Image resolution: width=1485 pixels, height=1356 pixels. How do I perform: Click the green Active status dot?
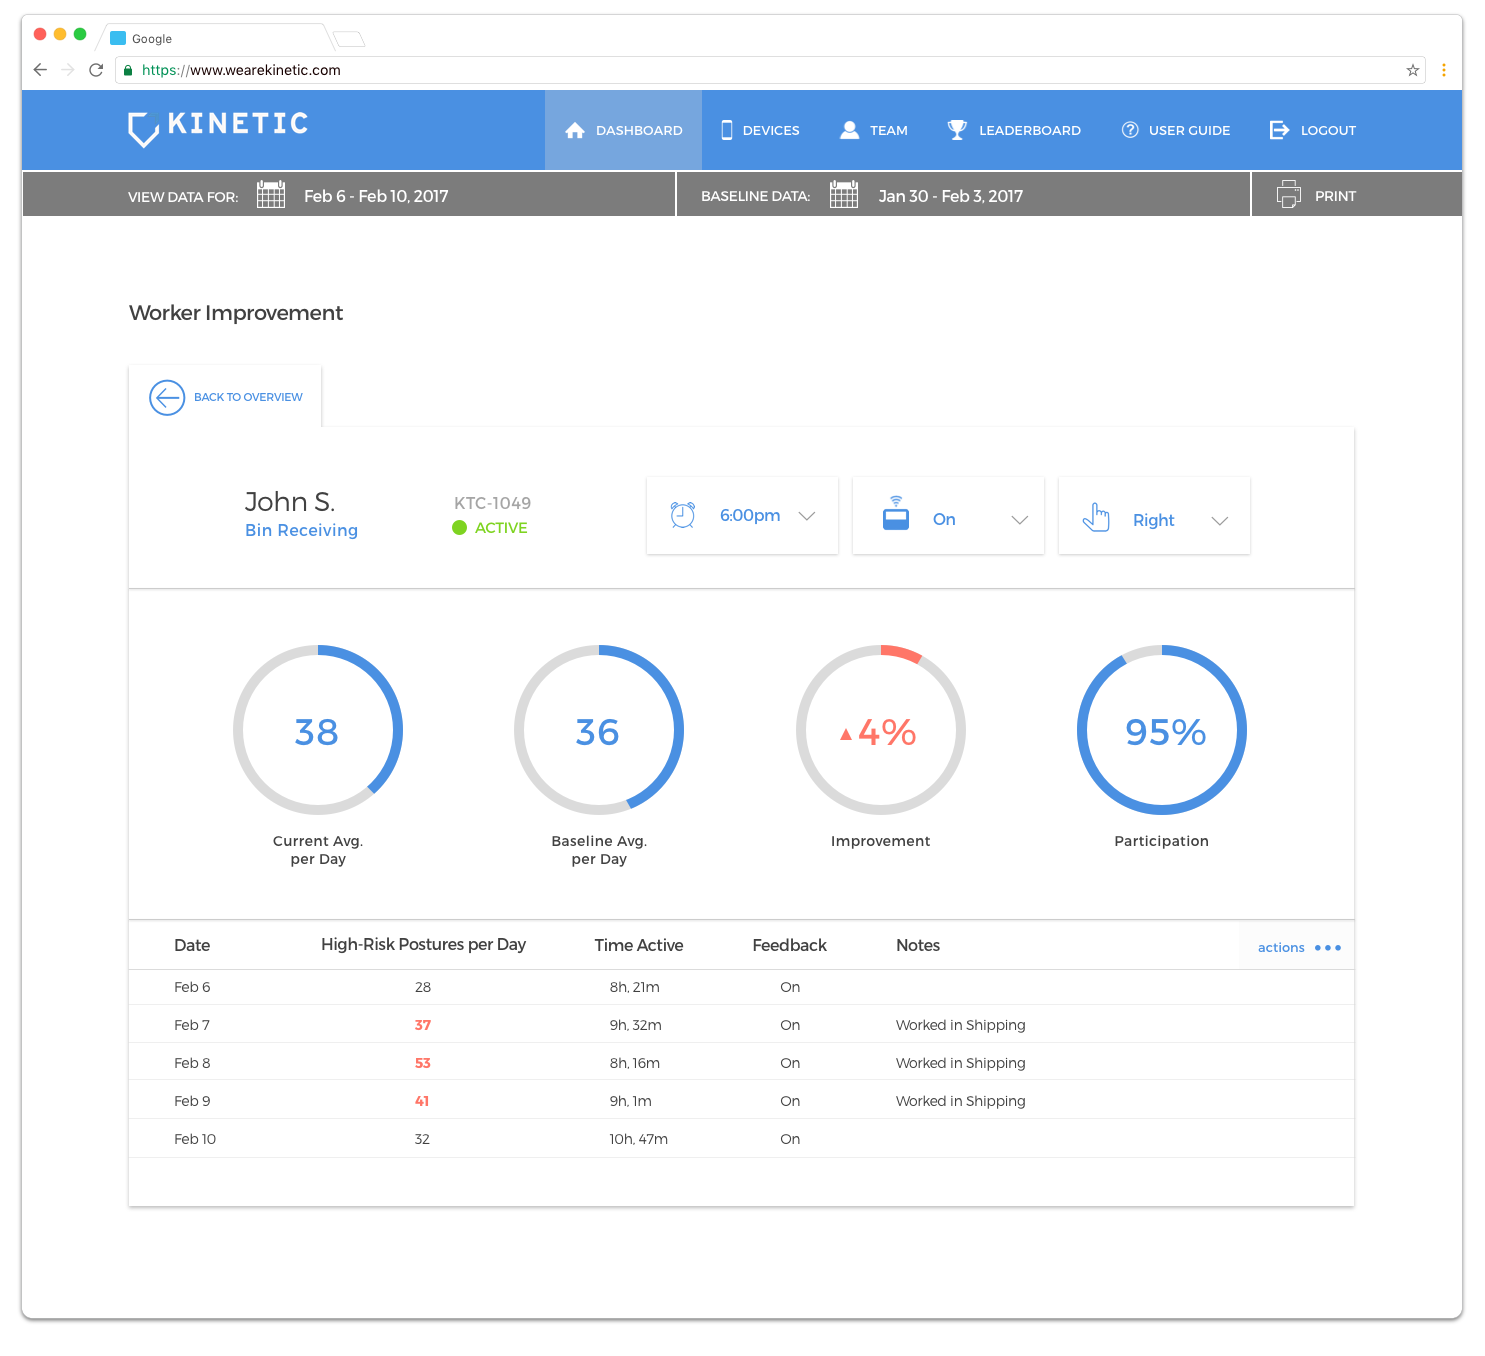coord(460,528)
